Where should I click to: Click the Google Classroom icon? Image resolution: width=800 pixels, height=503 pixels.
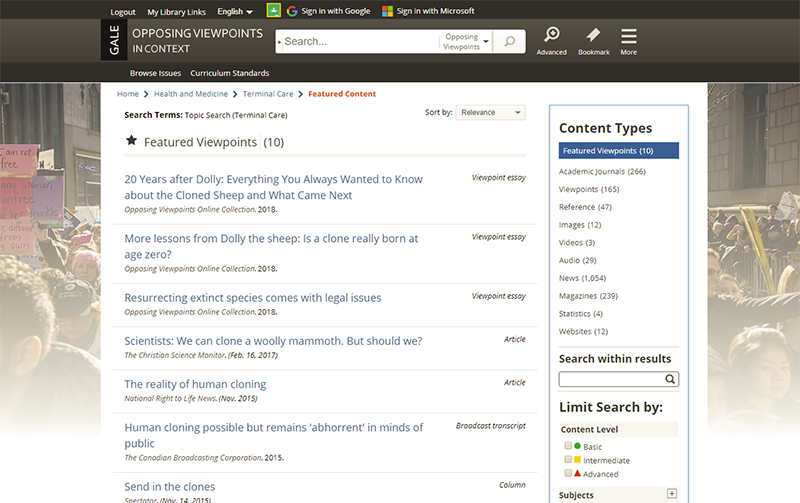tap(273, 10)
